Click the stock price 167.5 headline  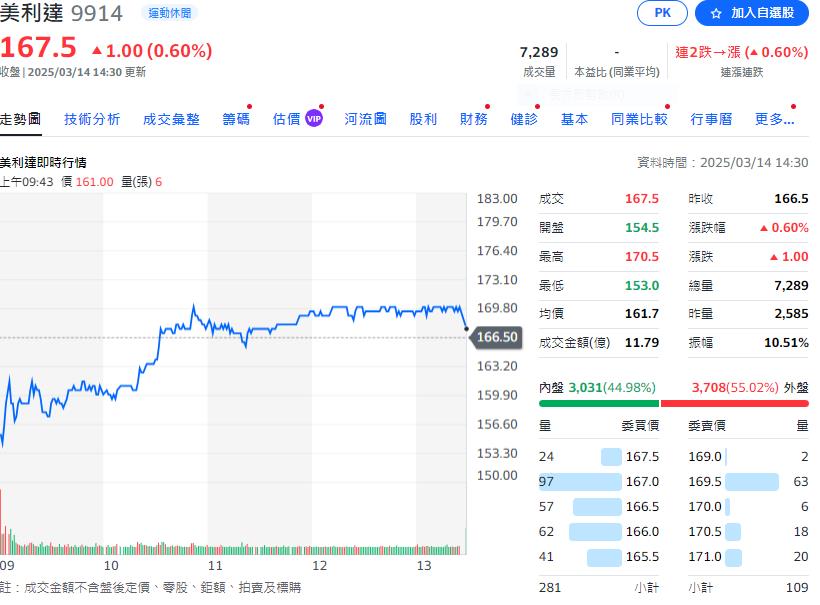pos(38,47)
